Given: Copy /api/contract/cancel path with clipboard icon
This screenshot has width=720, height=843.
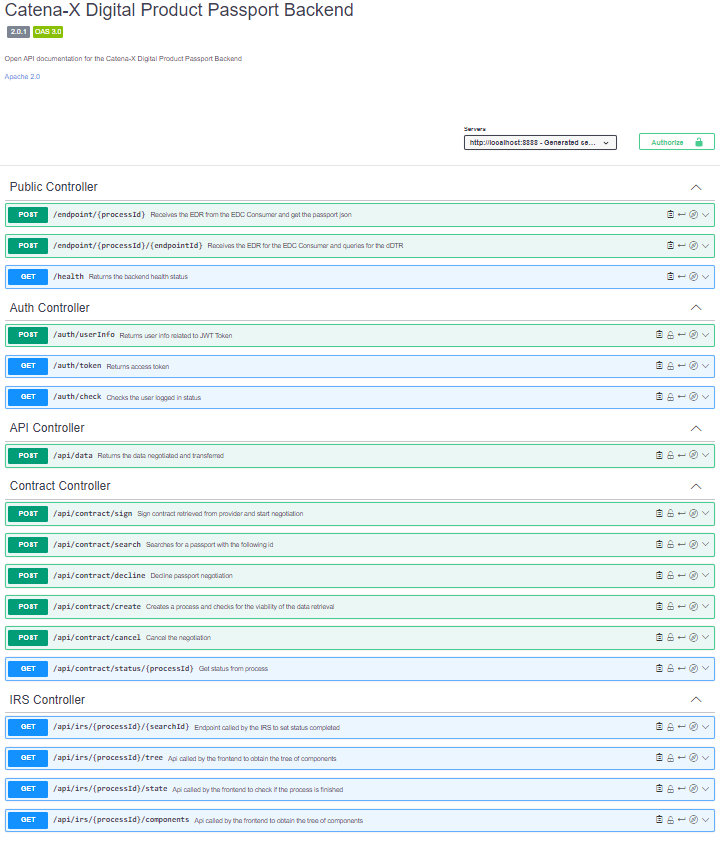Looking at the screenshot, I should 659,637.
